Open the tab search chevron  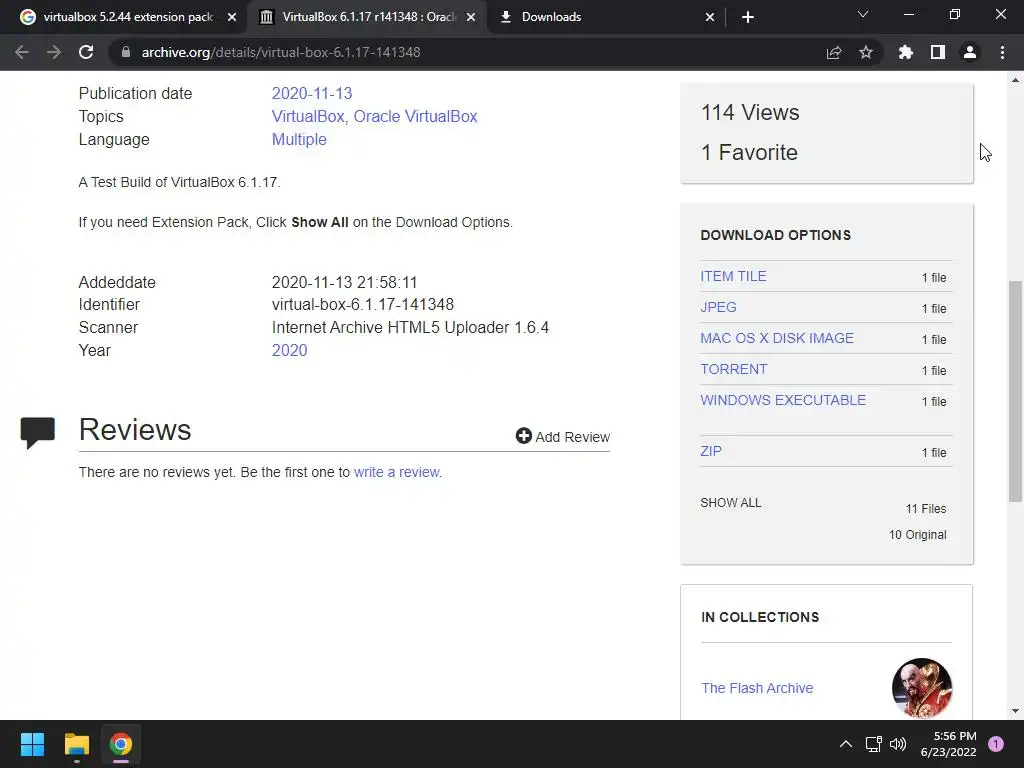tap(863, 14)
